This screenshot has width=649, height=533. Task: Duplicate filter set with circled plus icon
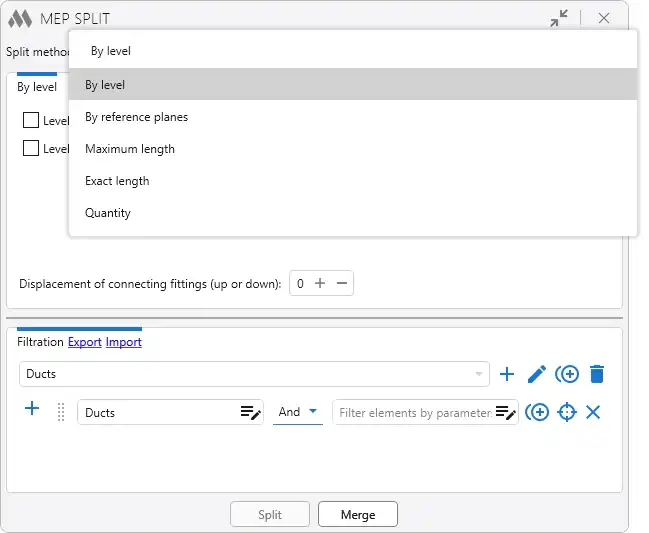(x=567, y=374)
